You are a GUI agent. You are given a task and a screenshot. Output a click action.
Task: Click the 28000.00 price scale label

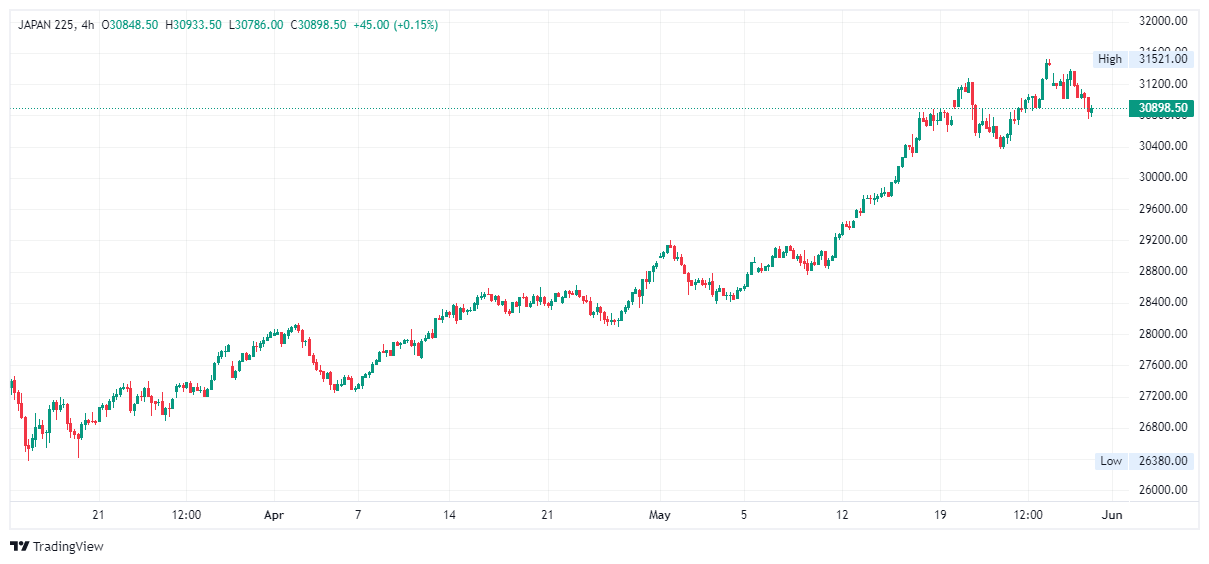[1163, 334]
